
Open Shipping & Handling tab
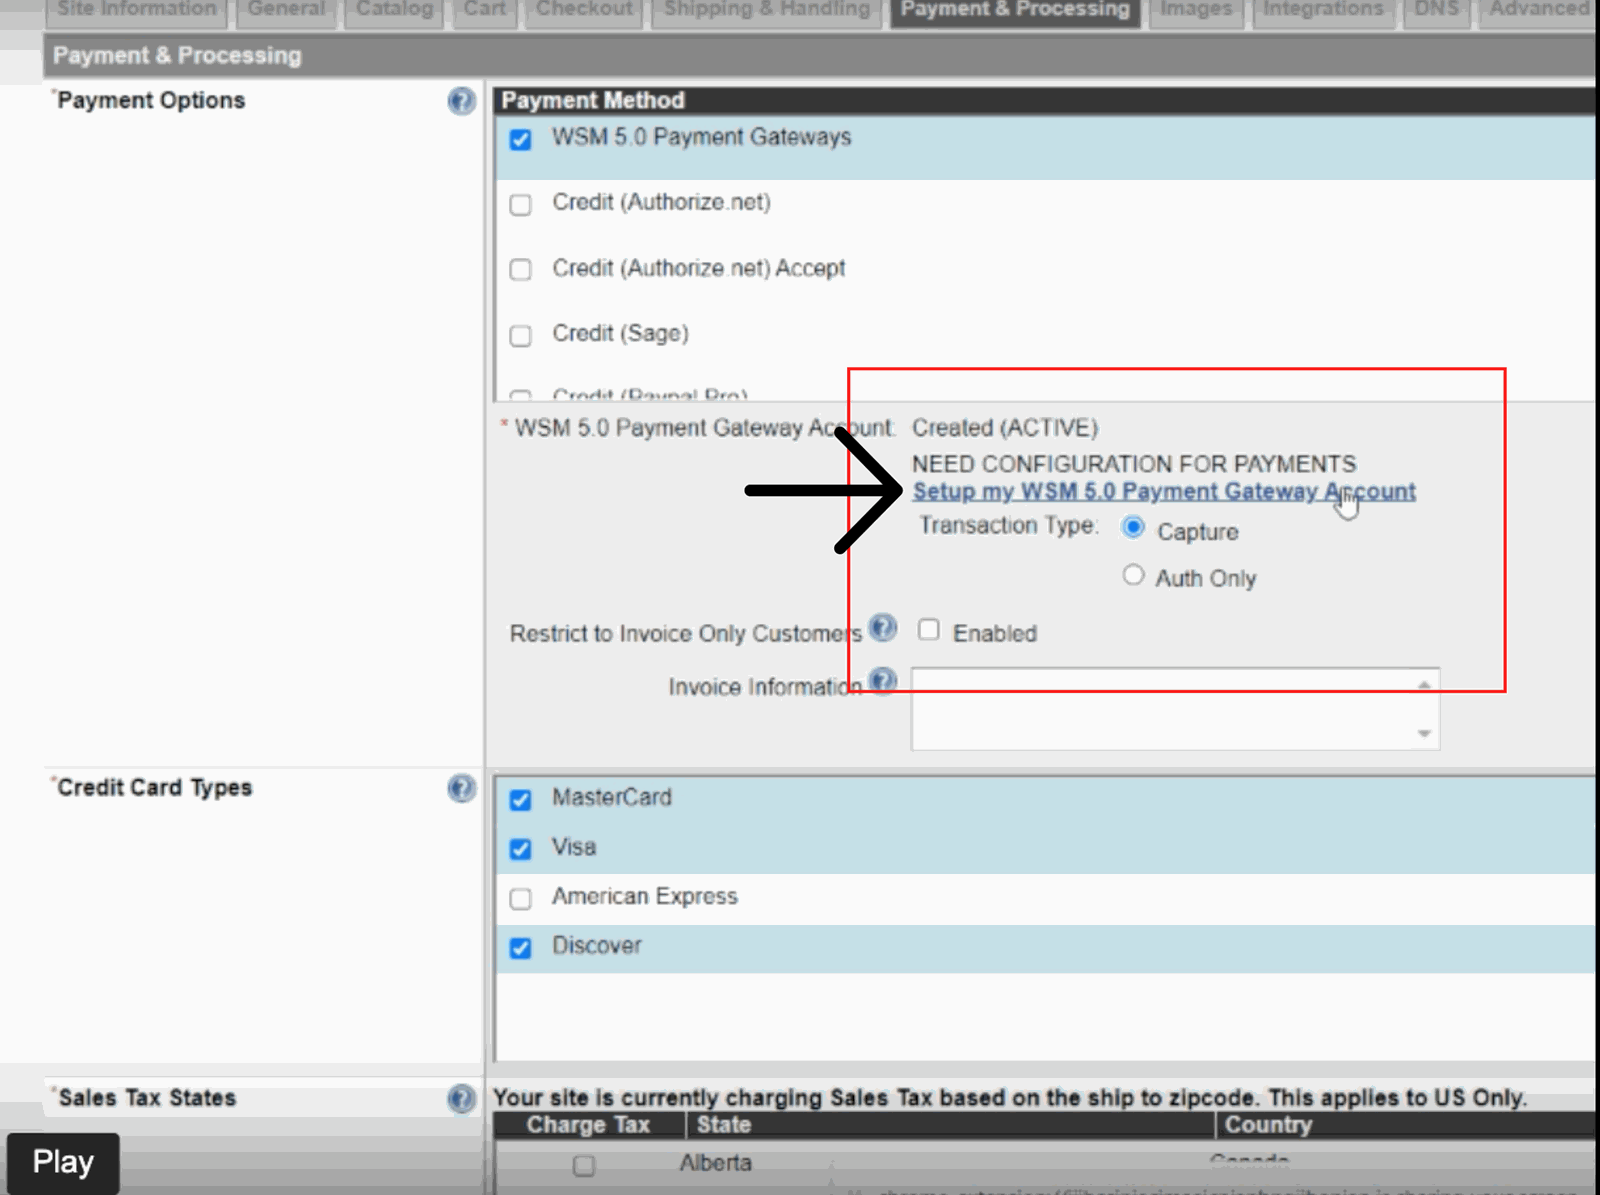767,11
